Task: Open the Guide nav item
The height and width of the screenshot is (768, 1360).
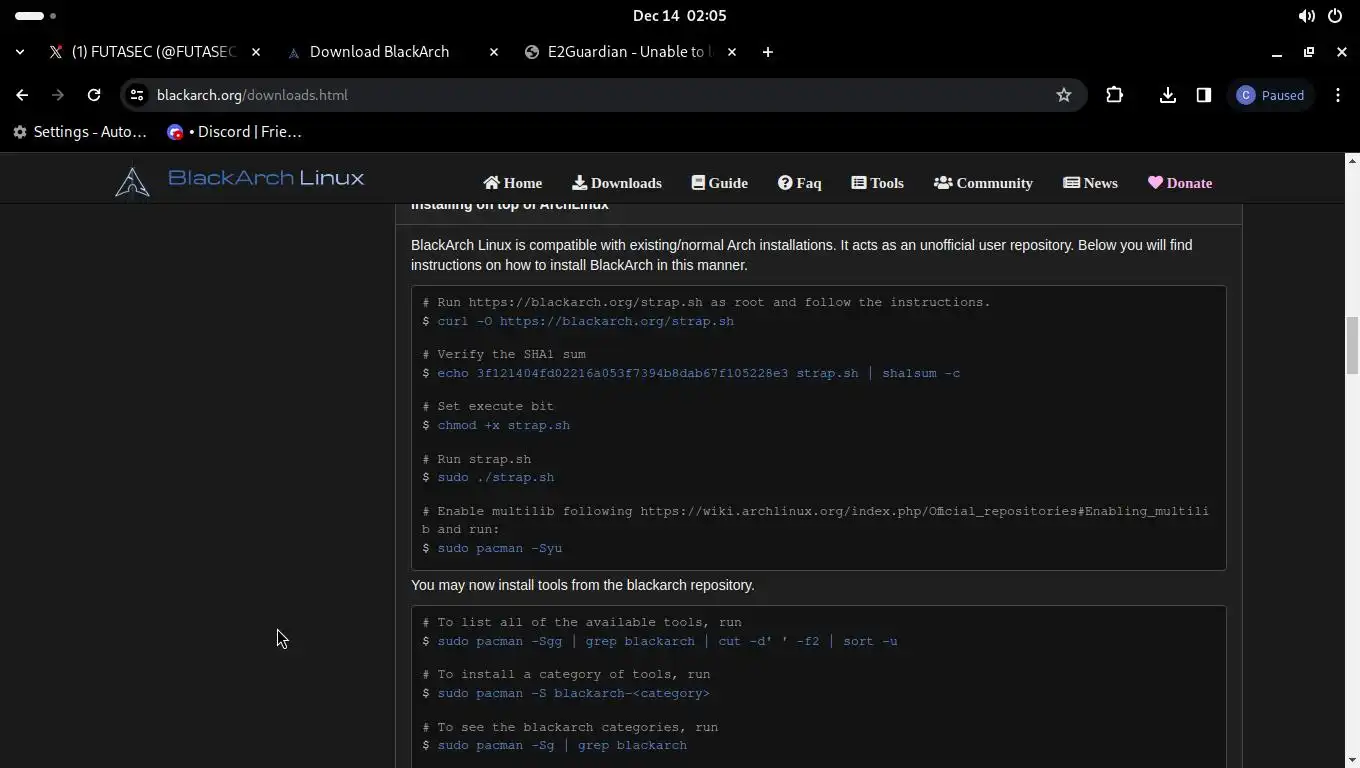Action: [720, 183]
